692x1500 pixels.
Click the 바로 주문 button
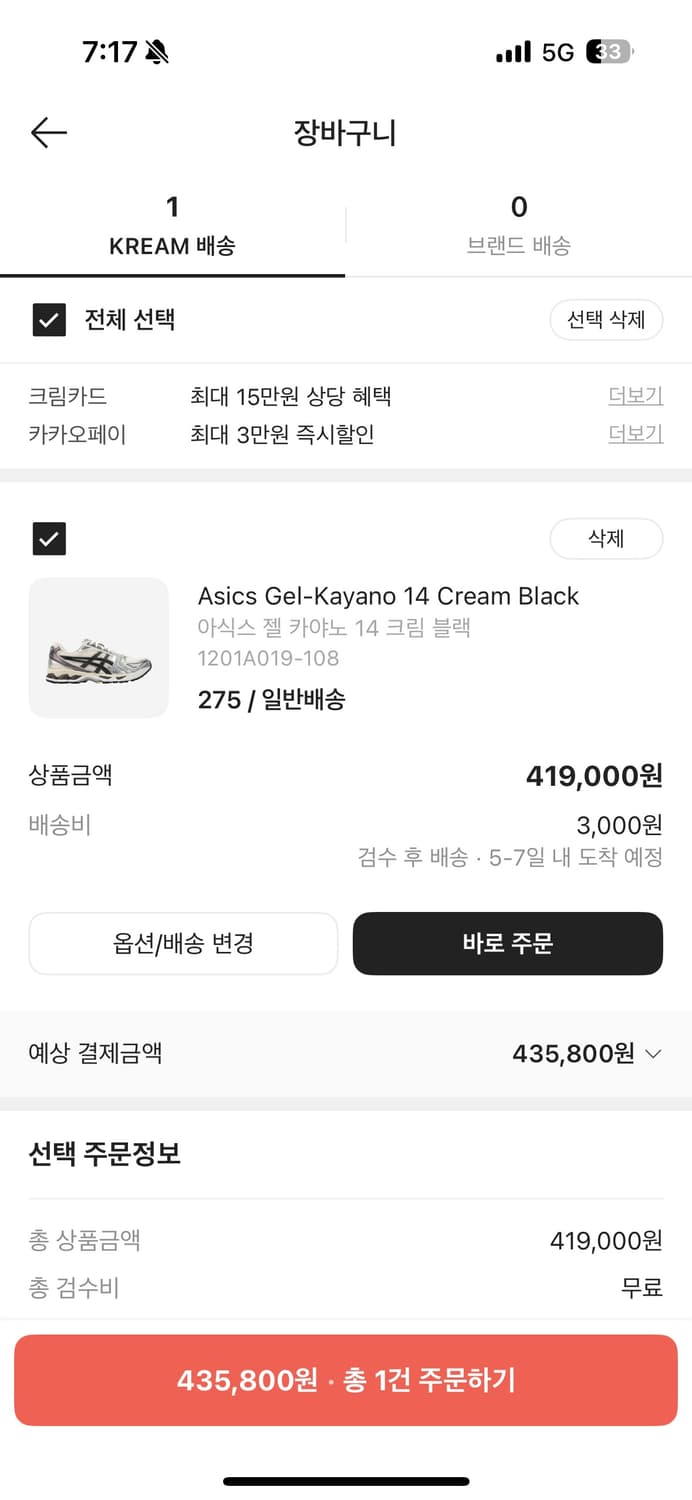(507, 943)
